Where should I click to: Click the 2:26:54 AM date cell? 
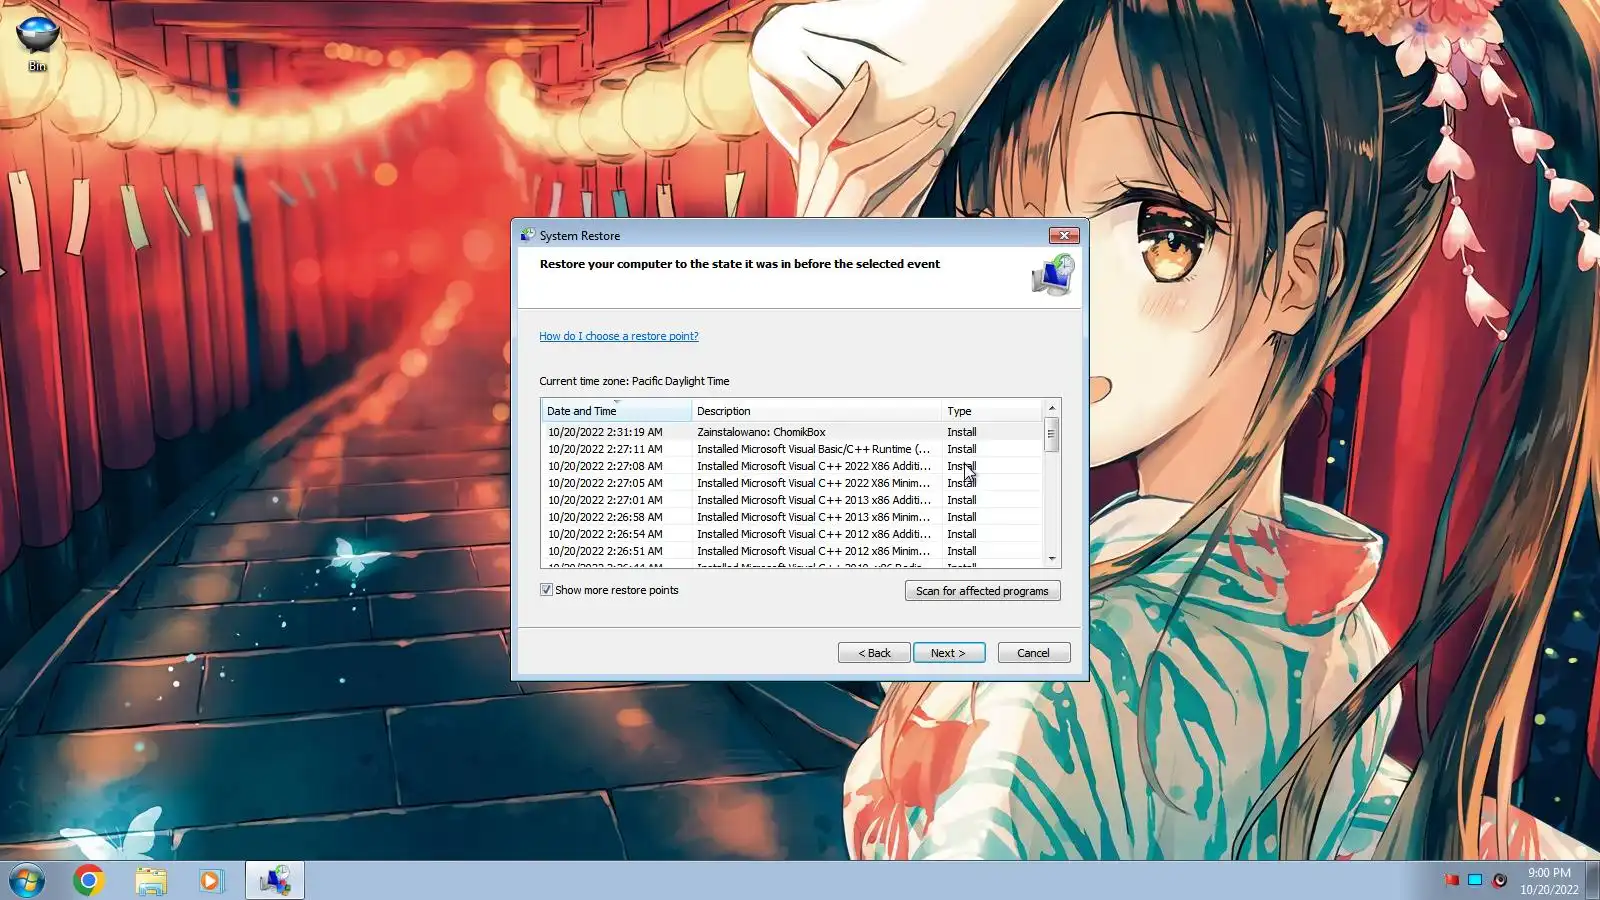605,534
